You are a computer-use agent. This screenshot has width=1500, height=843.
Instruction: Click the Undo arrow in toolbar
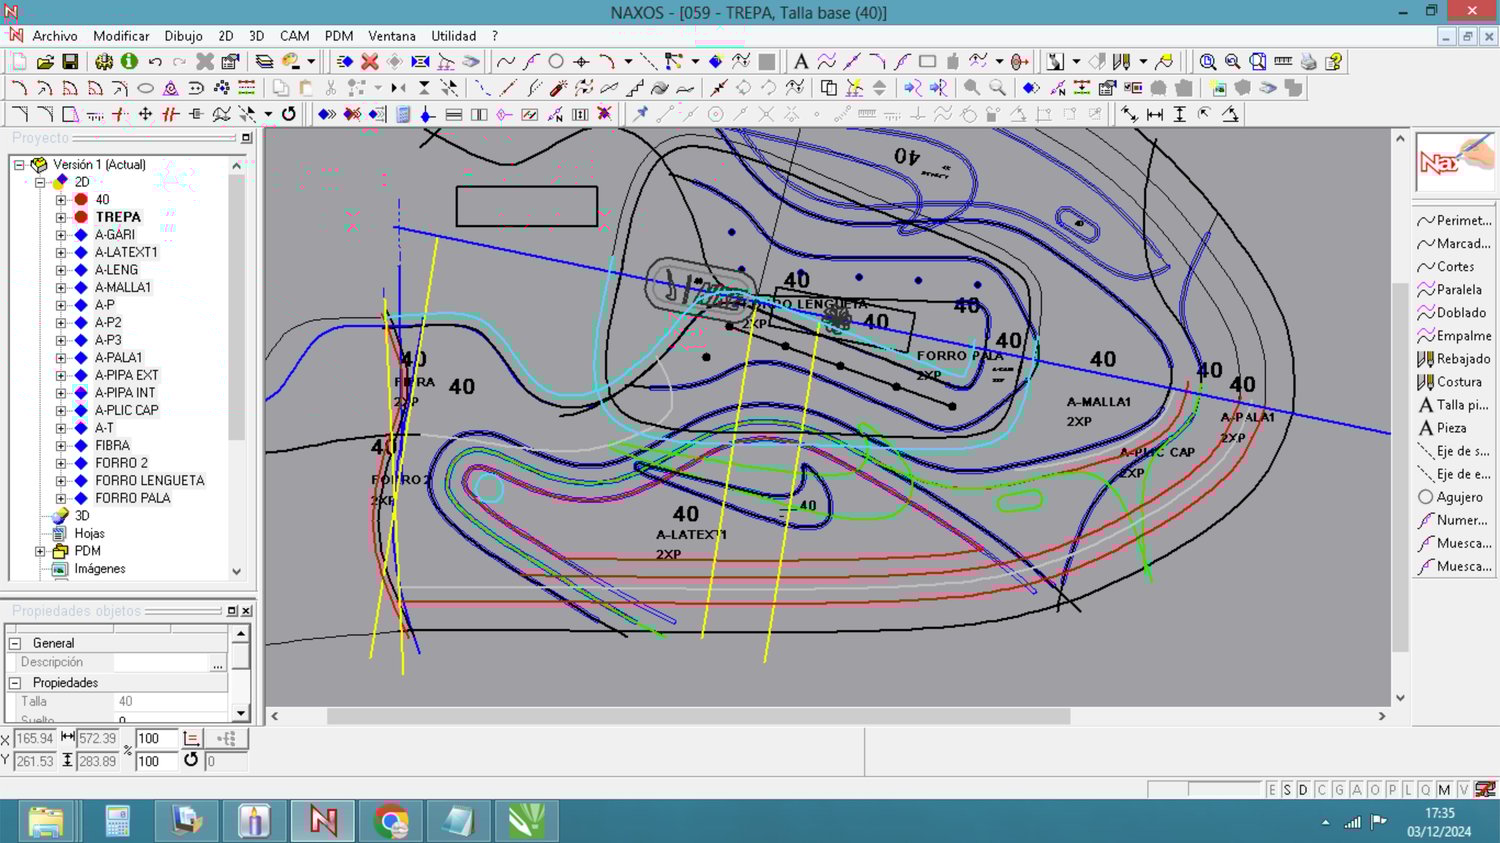[x=155, y=62]
